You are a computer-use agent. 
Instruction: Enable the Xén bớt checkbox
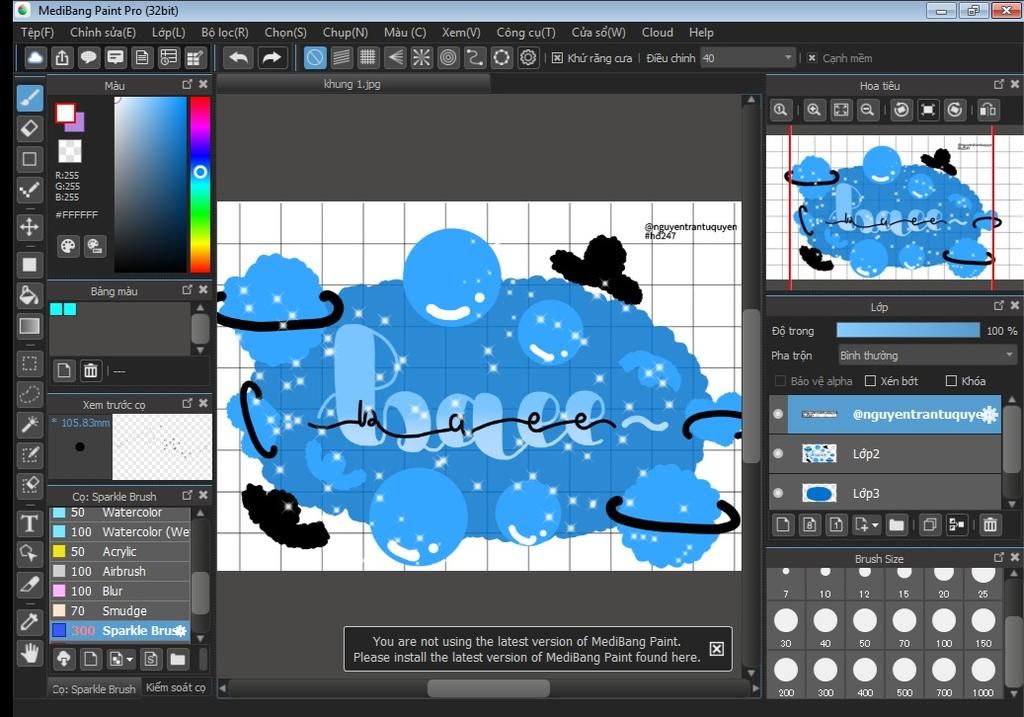coord(870,381)
